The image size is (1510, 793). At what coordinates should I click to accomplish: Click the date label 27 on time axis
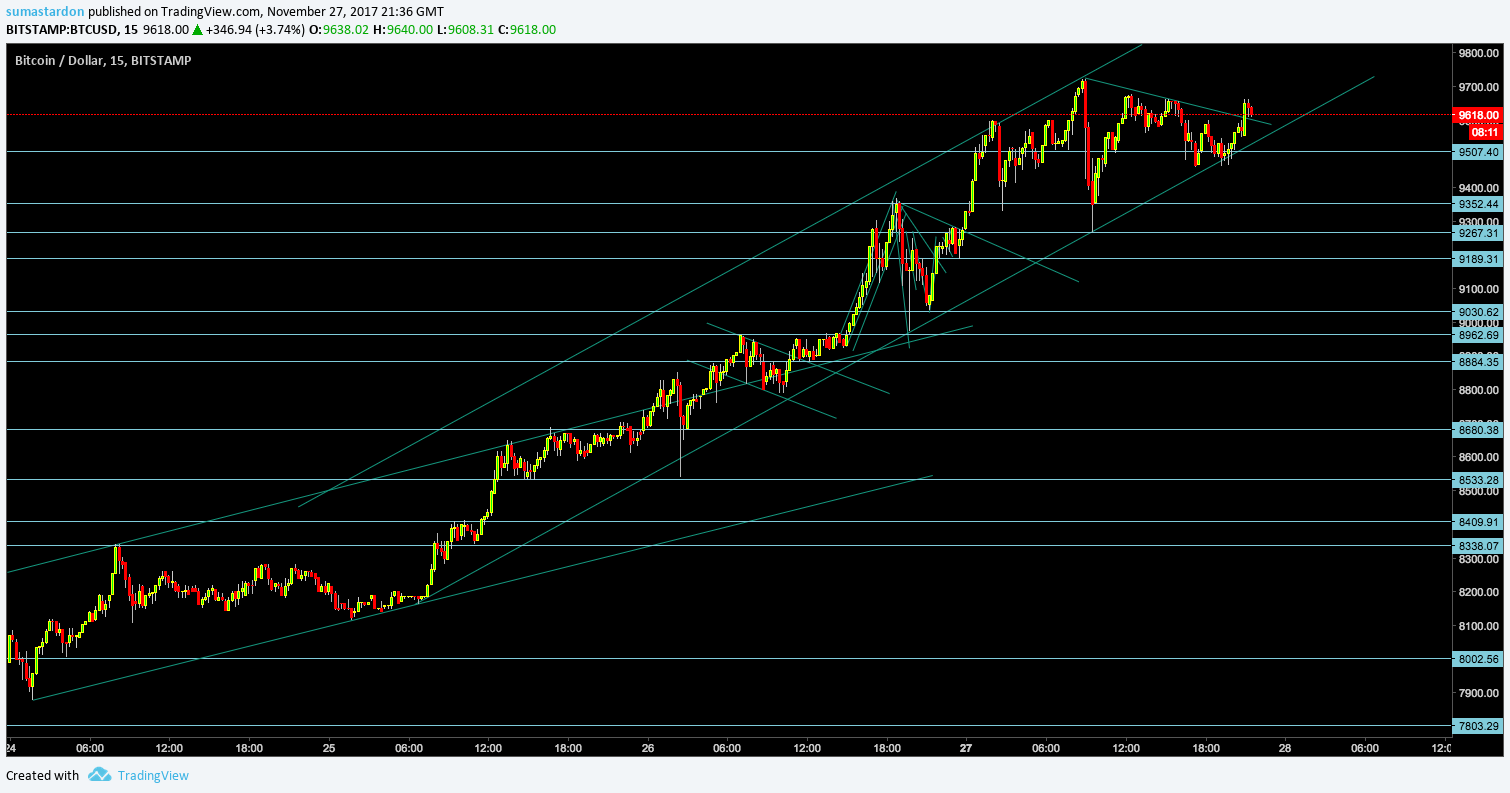click(x=966, y=748)
